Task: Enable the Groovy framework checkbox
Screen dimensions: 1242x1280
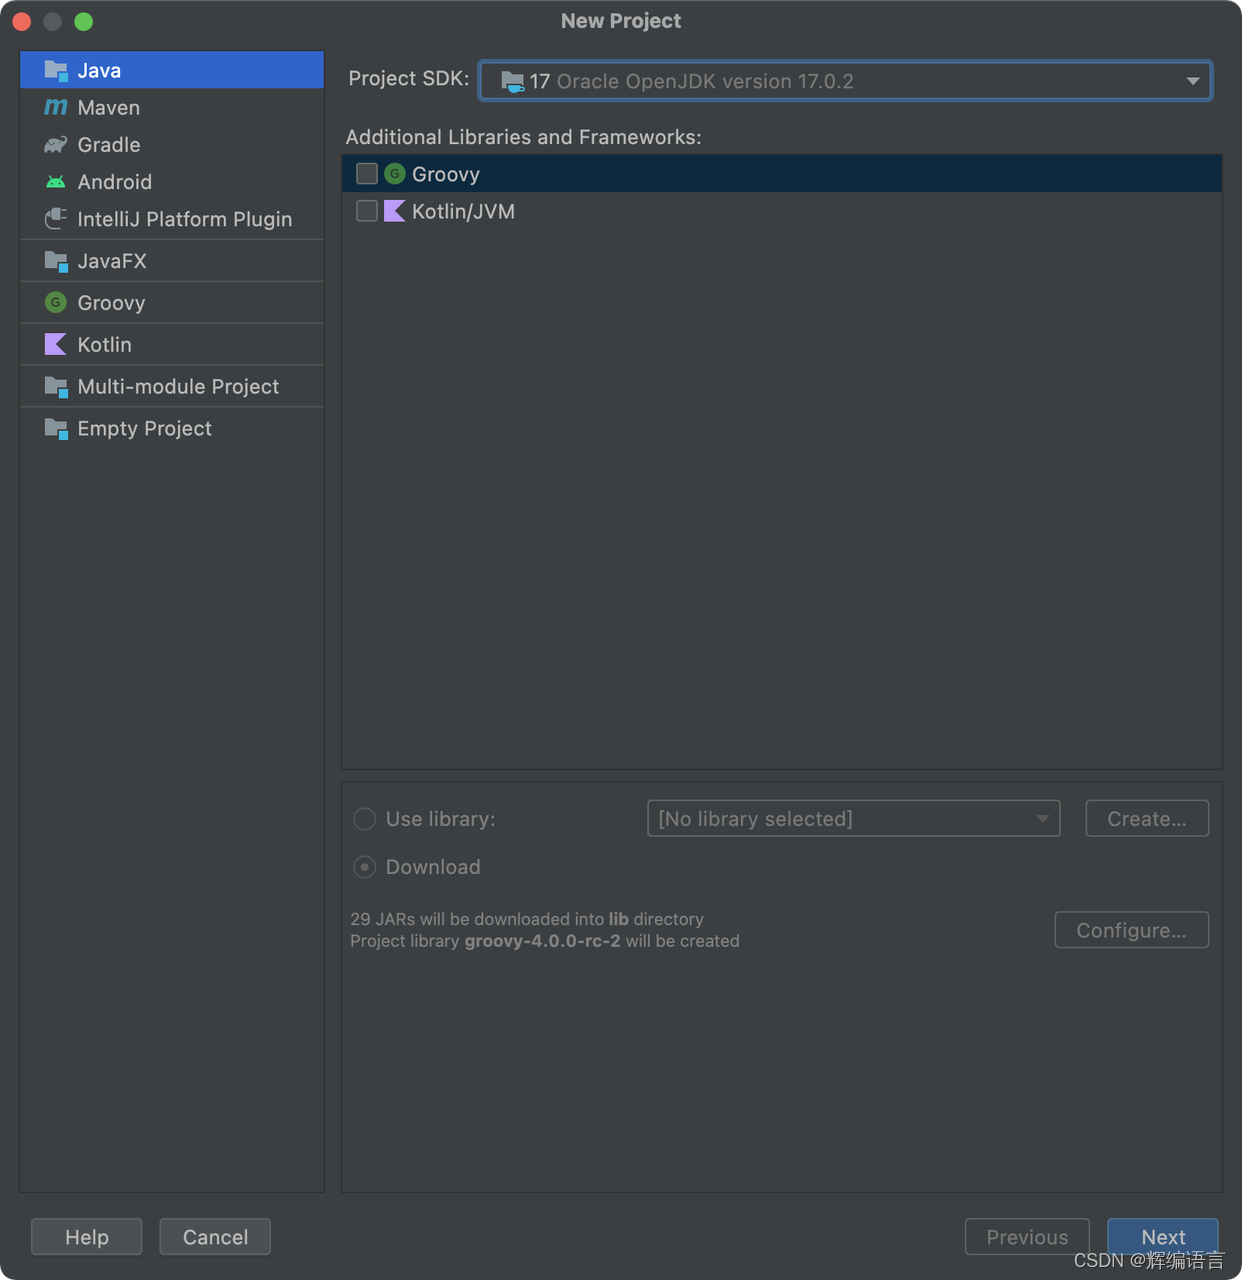Action: click(367, 174)
